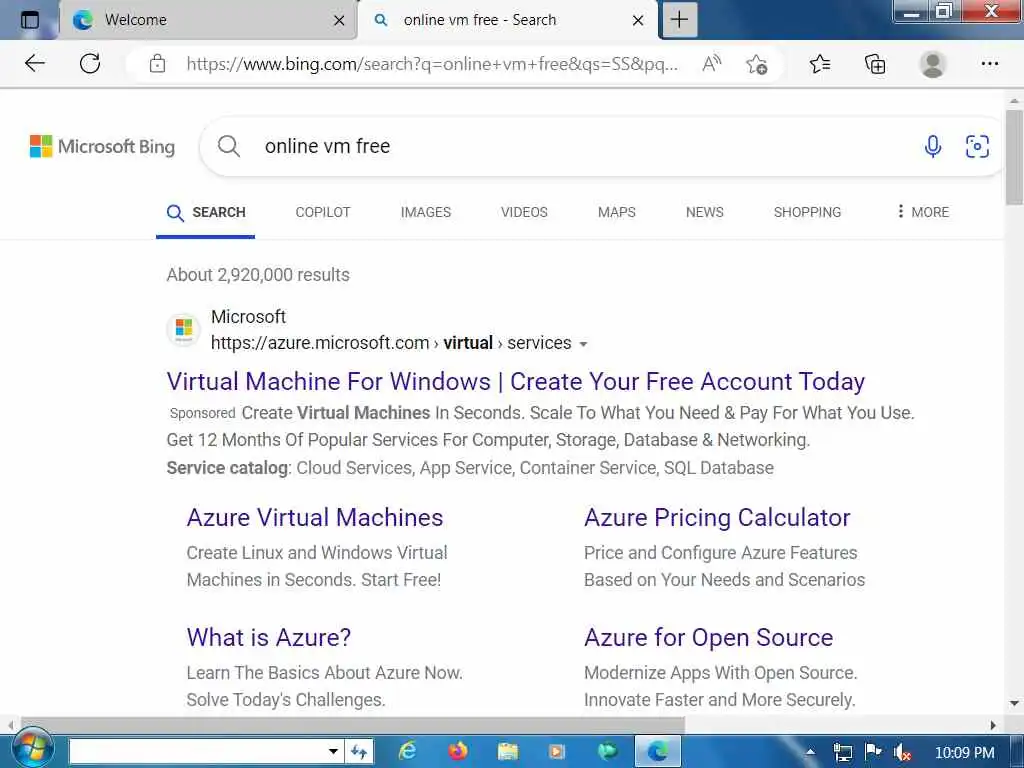Viewport: 1024px width, 768px height.
Task: Launch Firefox from taskbar
Action: tap(458, 752)
